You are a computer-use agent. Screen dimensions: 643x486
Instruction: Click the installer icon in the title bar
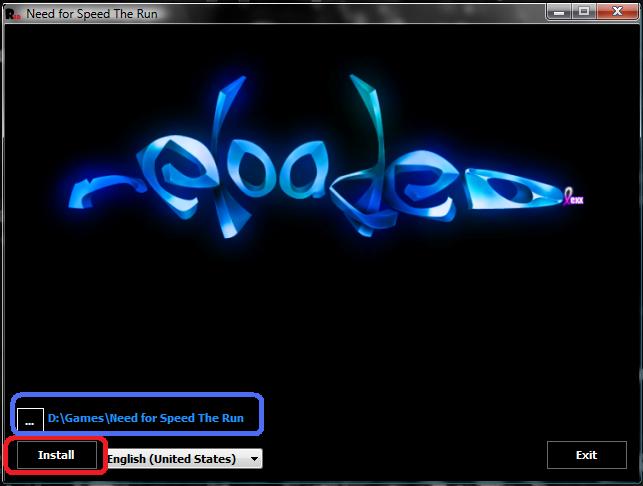click(13, 14)
